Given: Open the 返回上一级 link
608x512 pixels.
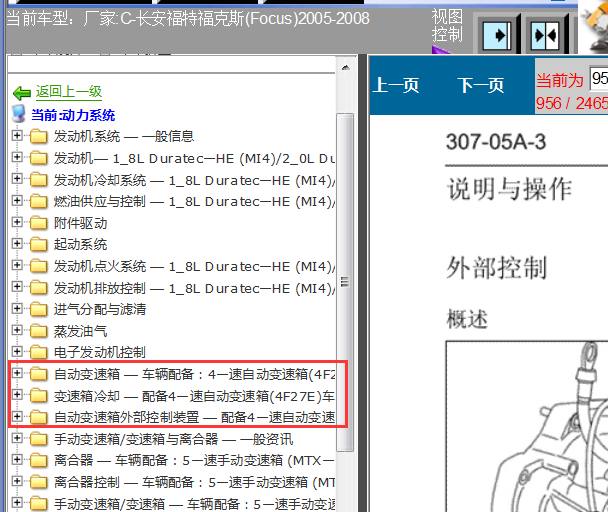Looking at the screenshot, I should pyautogui.click(x=69, y=92).
